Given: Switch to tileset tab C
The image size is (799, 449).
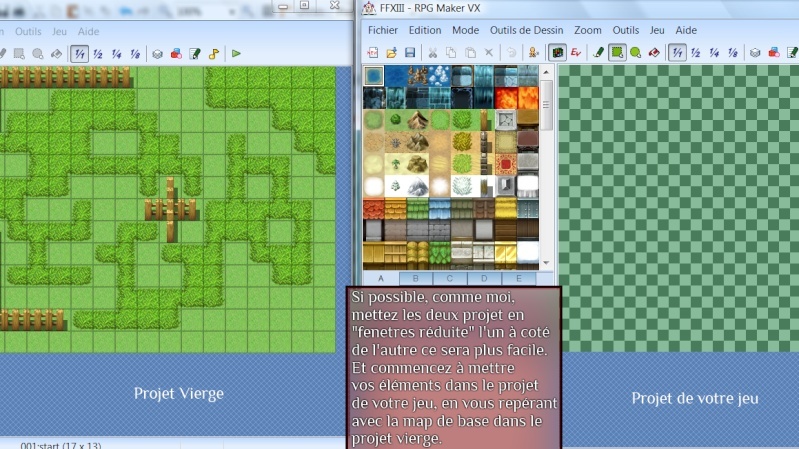Looking at the screenshot, I should (x=449, y=278).
